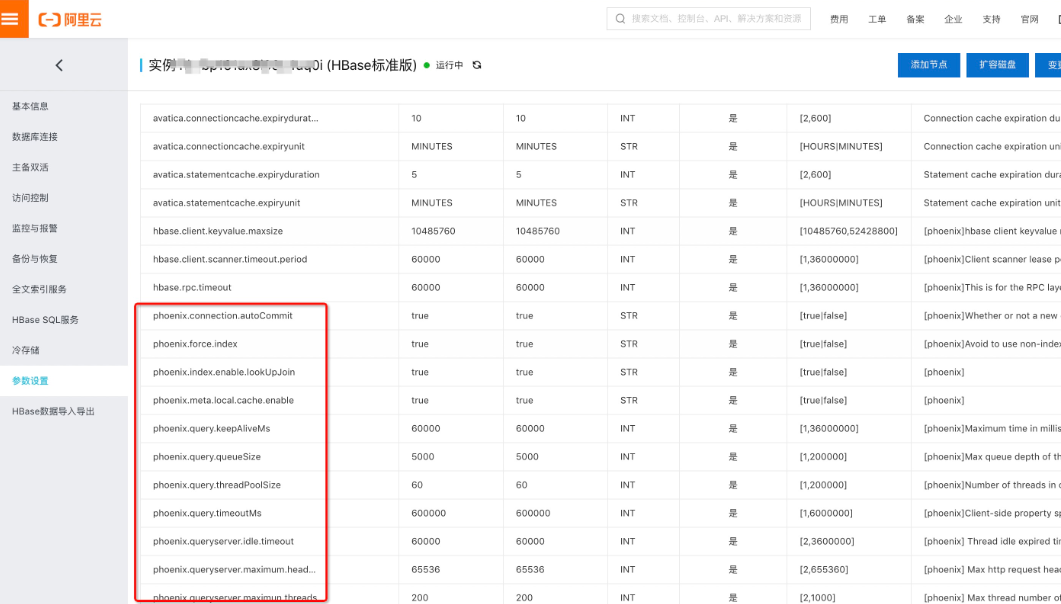Refresh the instance status

477,65
